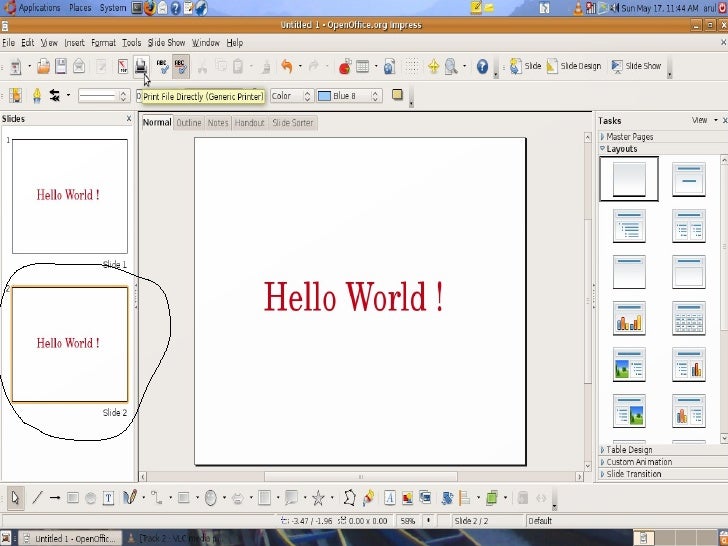Select the Rectangle drawing tool
This screenshot has height=546, width=728.
tap(72, 498)
